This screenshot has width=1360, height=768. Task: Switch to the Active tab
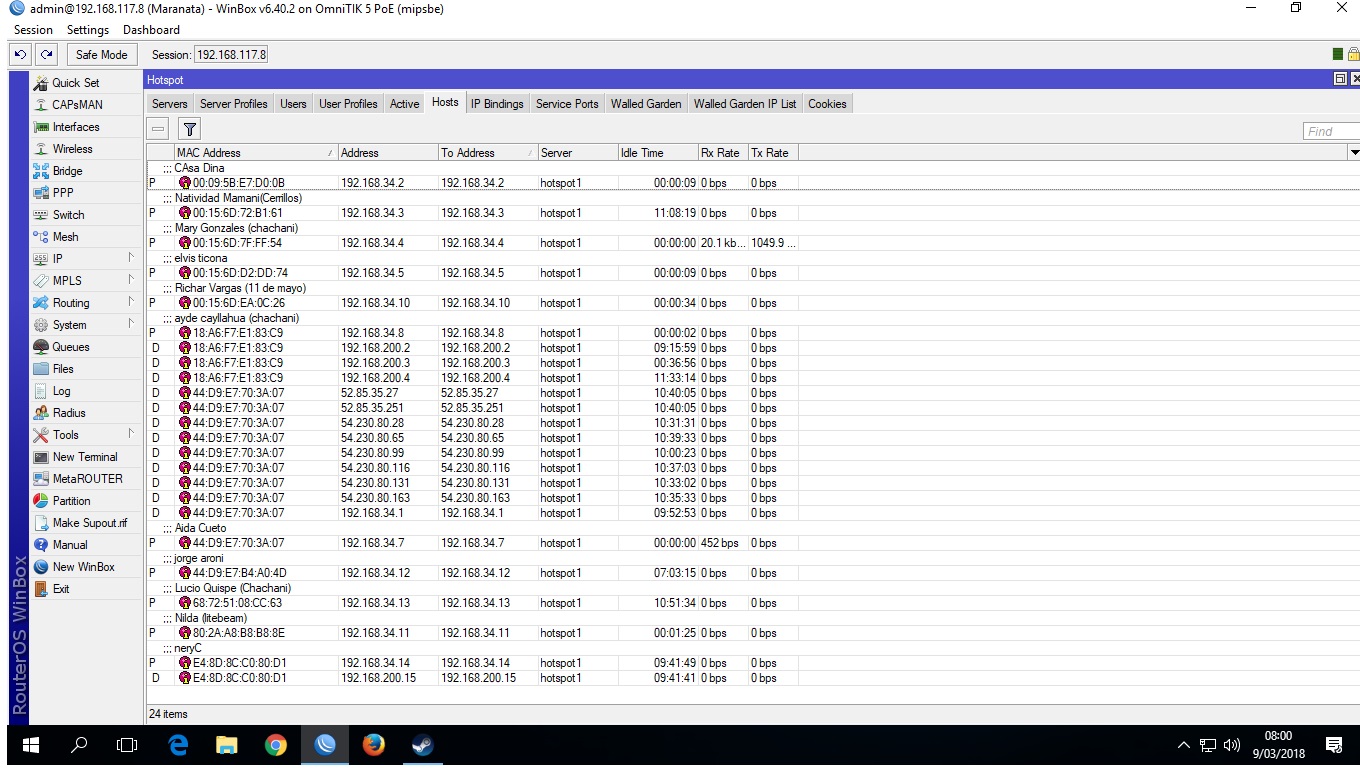[x=405, y=104]
